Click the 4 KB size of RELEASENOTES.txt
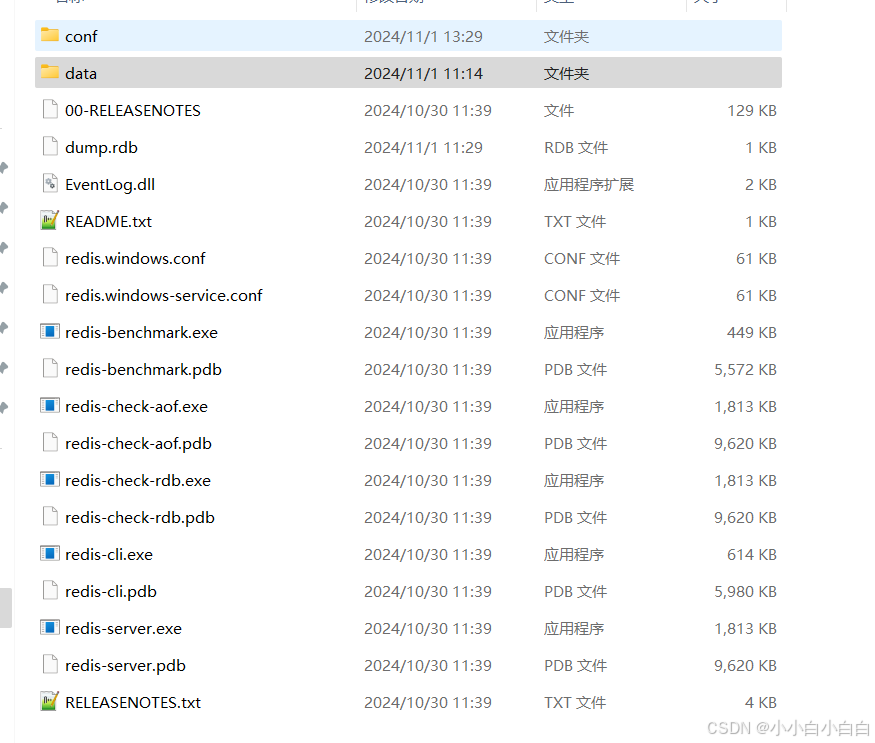 coord(761,703)
